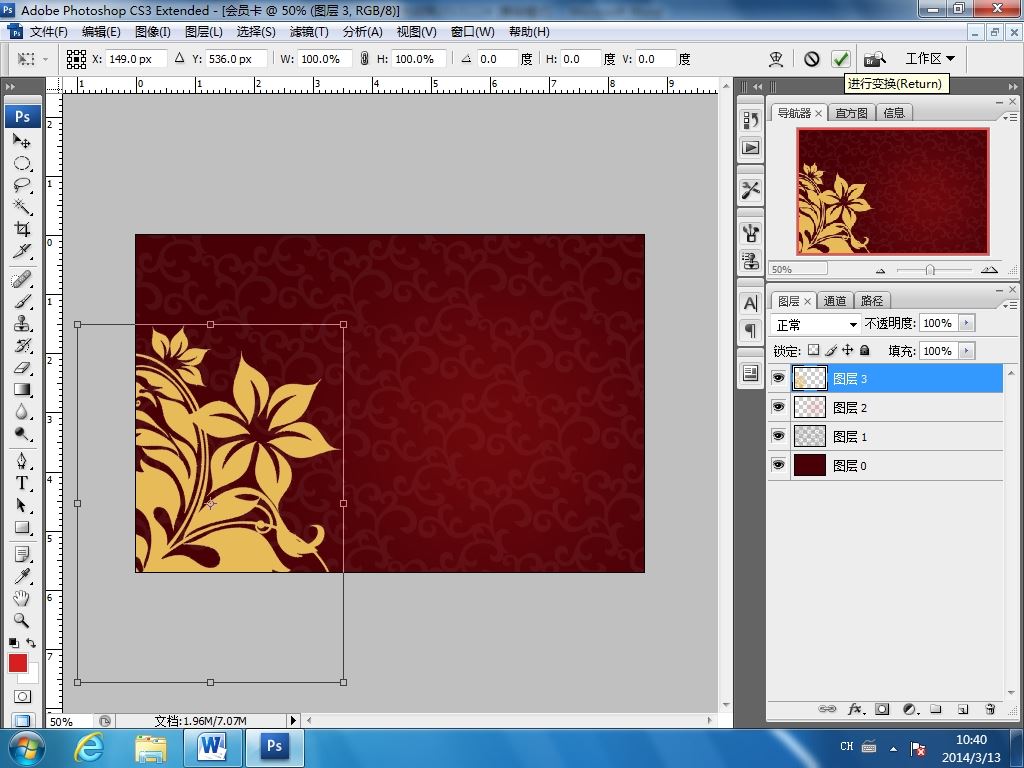The image size is (1024, 768).
Task: Select the Brush tool
Action: point(22,302)
